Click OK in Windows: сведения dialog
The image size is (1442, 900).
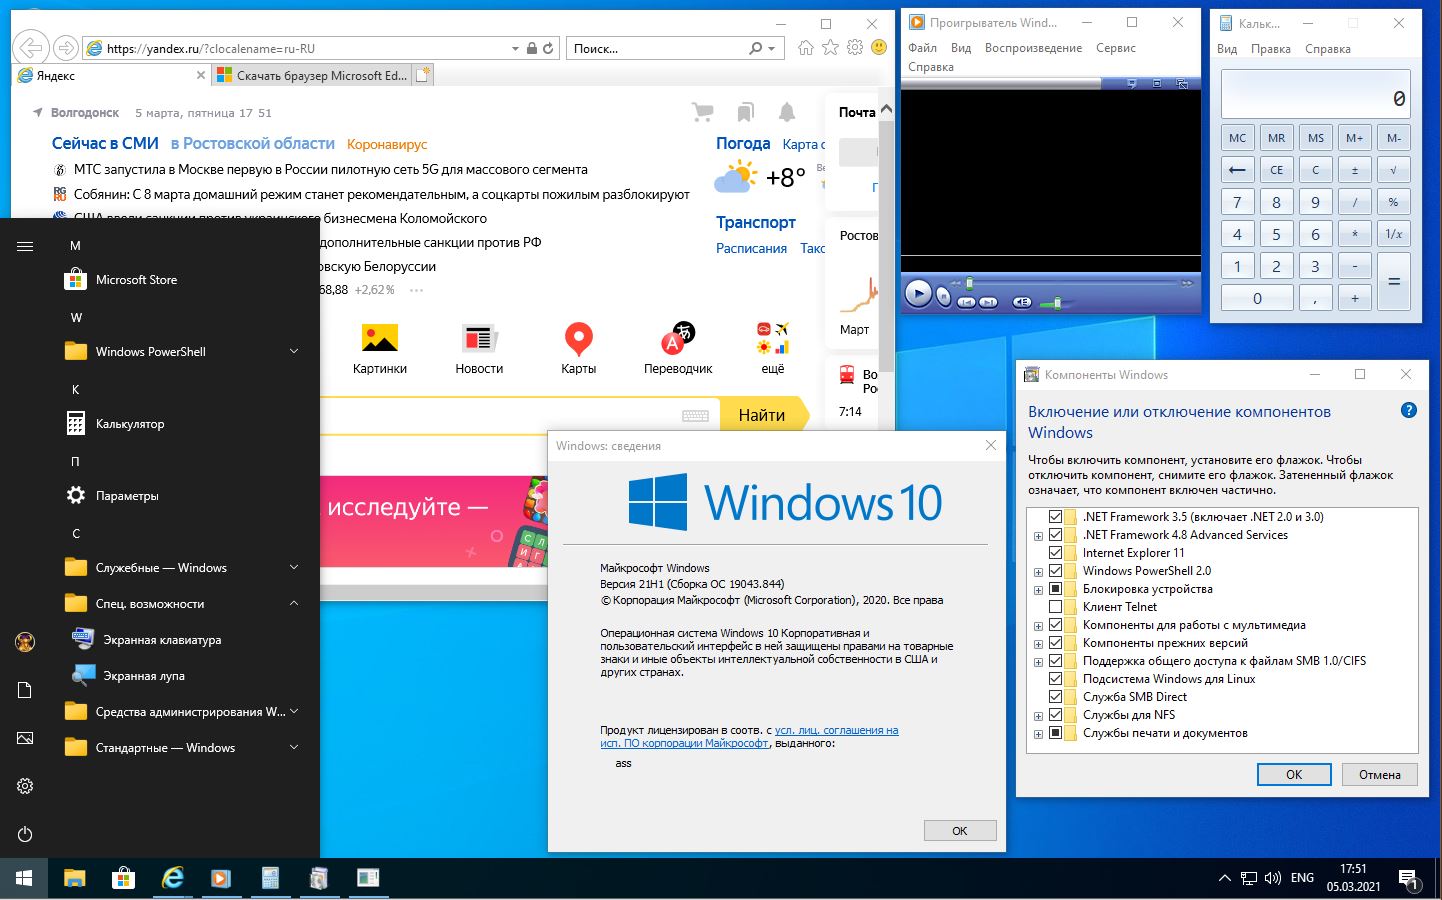click(960, 831)
